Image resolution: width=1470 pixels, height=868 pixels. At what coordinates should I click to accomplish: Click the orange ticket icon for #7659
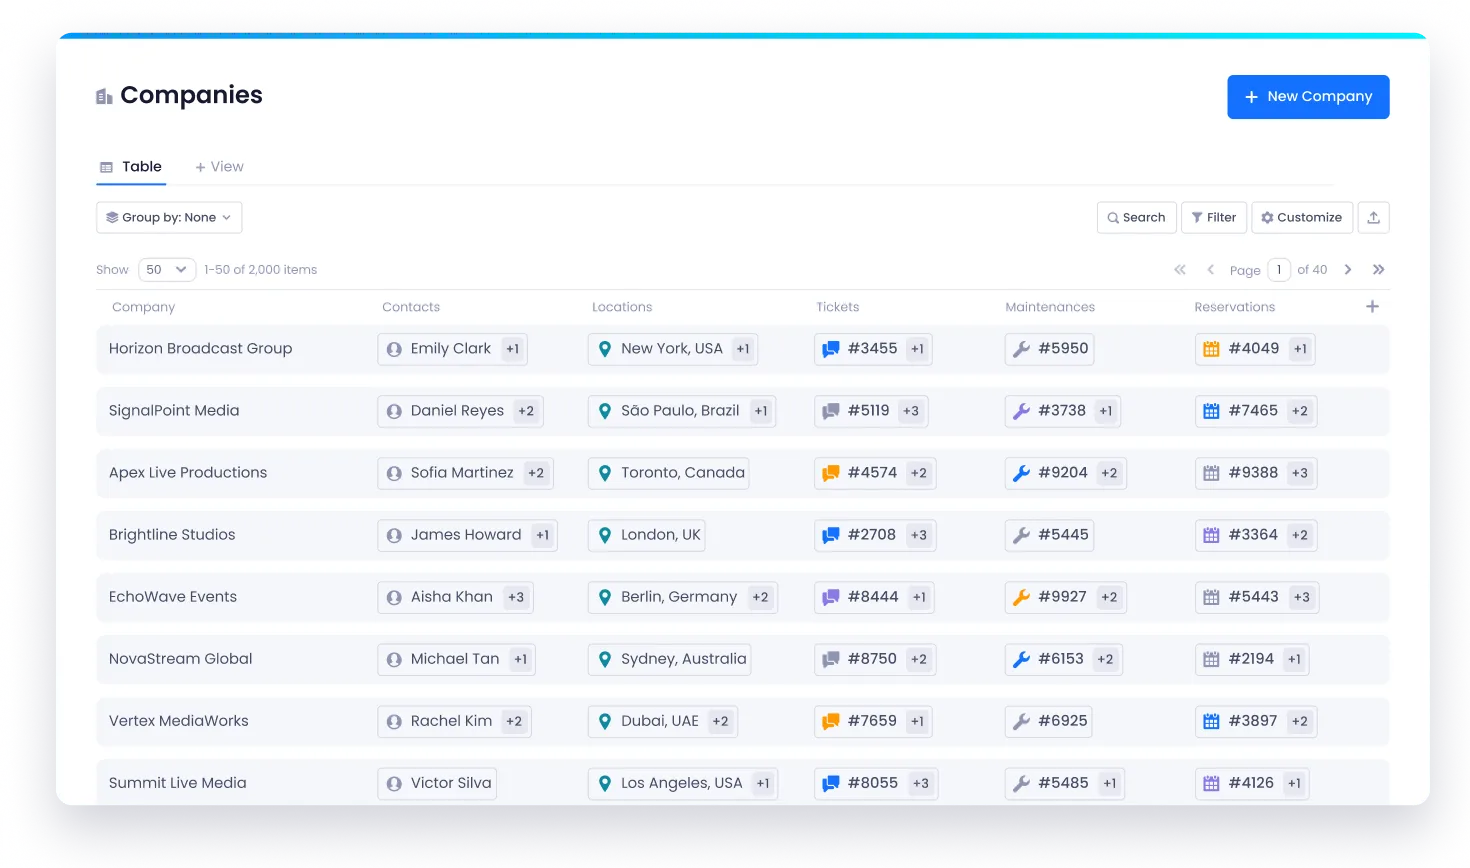pos(831,721)
